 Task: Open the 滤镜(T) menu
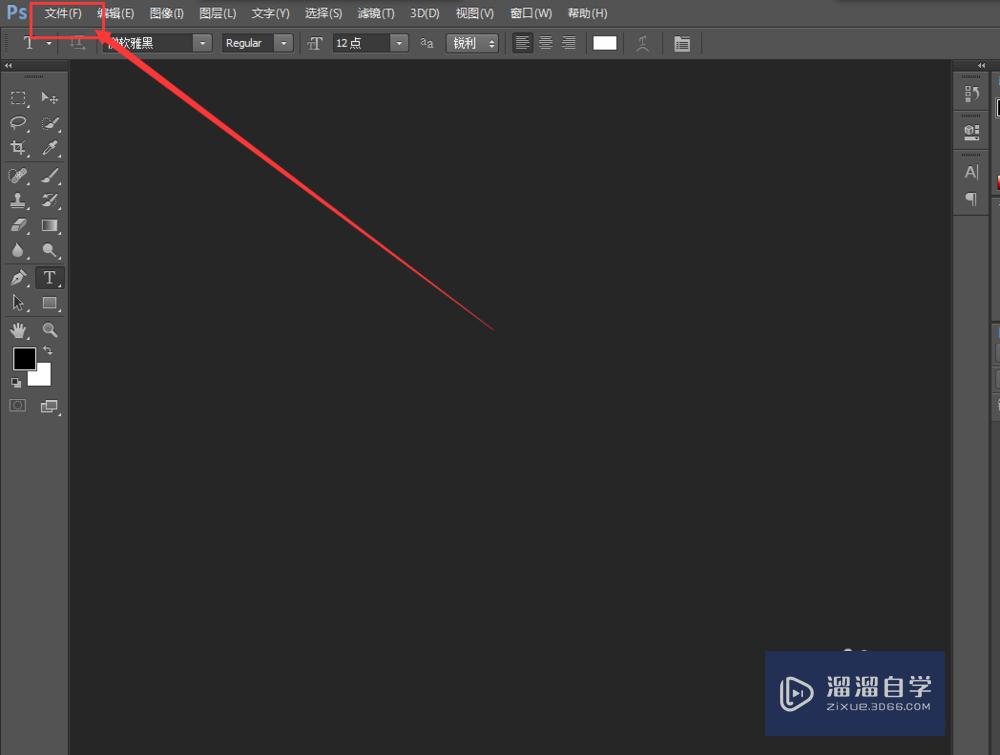click(376, 13)
